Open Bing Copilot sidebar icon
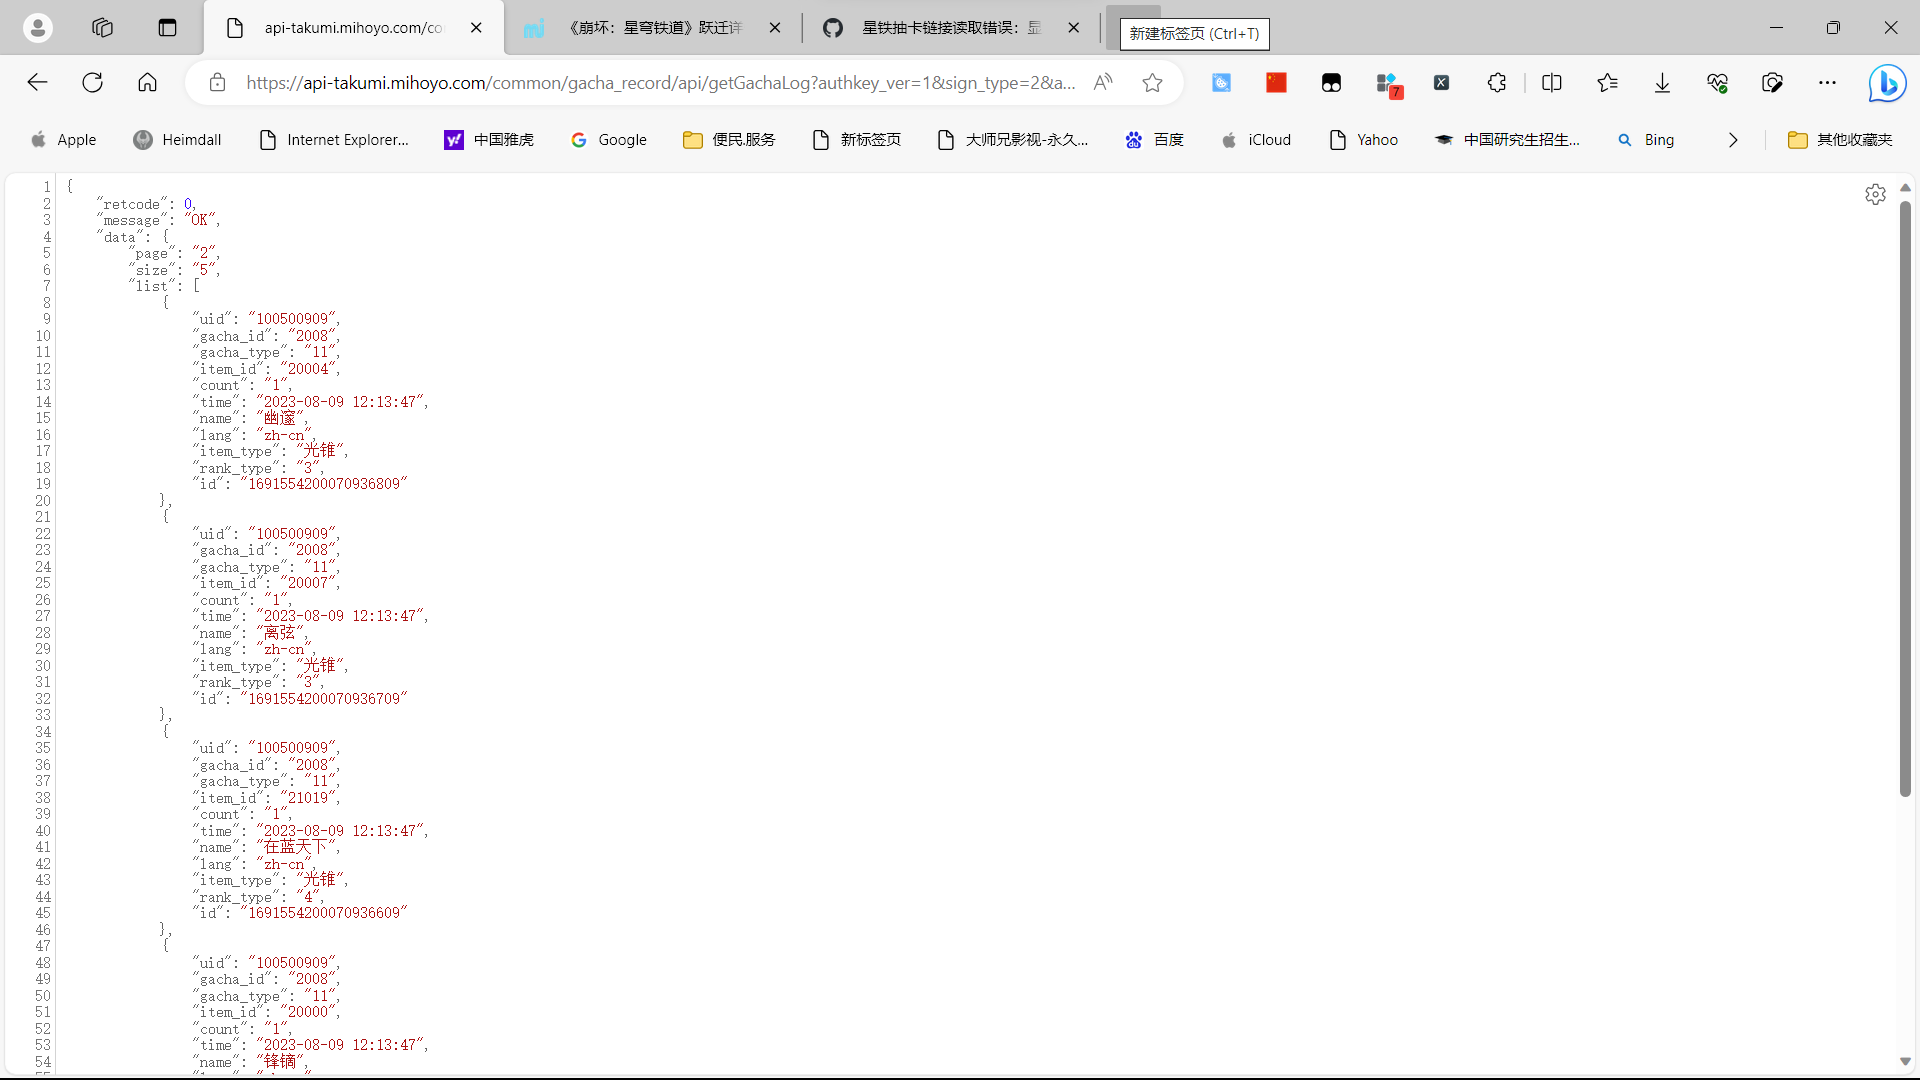This screenshot has width=1920, height=1080. [1887, 83]
